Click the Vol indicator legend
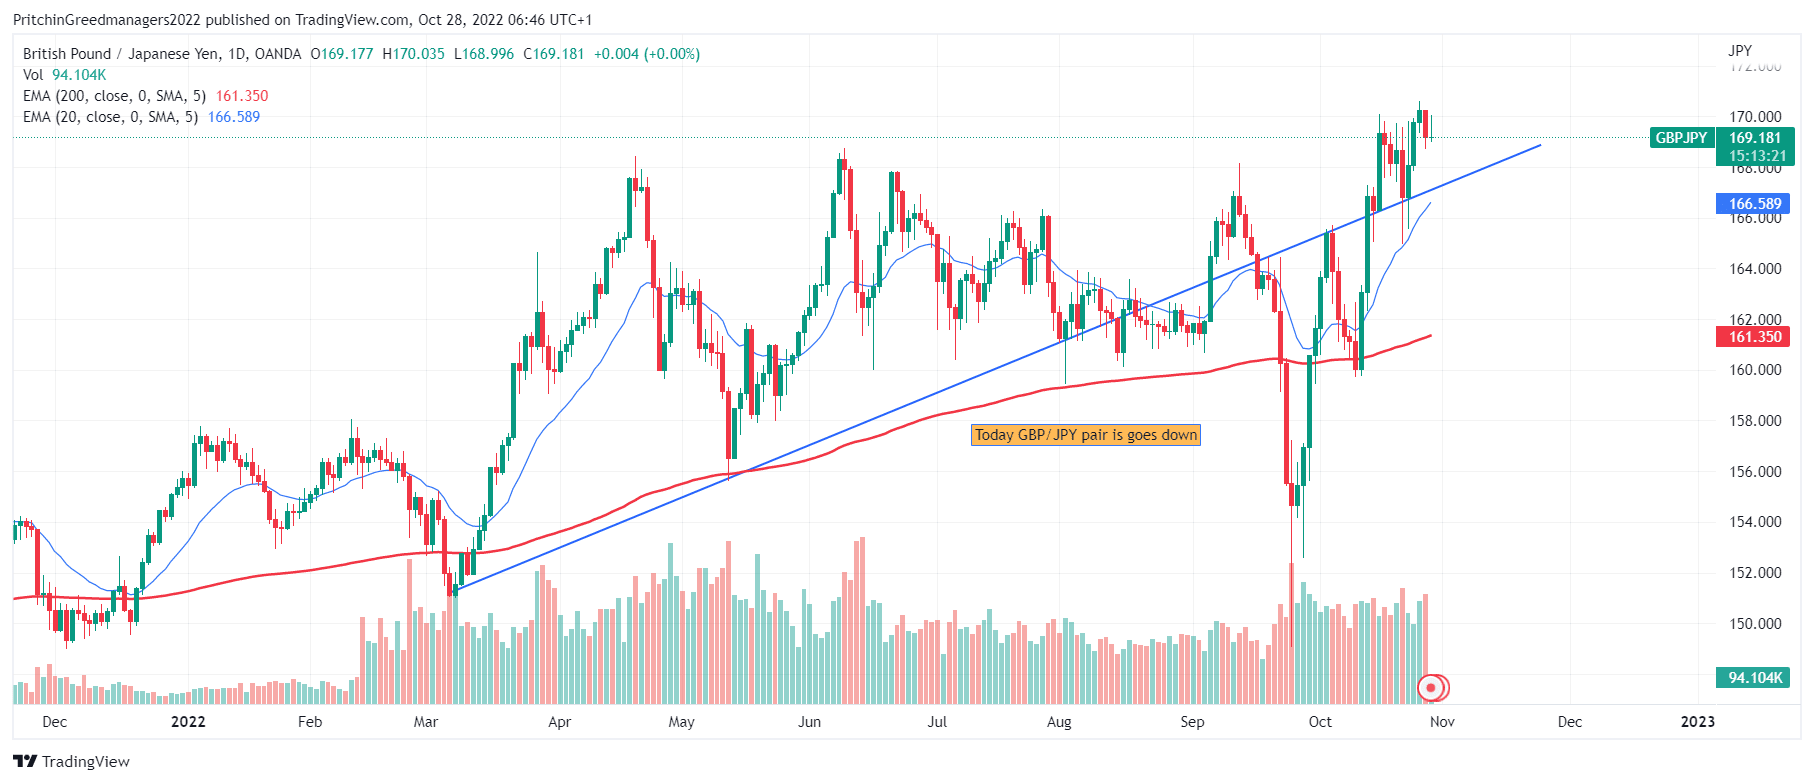Viewport: 1814px width, 783px height. [x=33, y=75]
